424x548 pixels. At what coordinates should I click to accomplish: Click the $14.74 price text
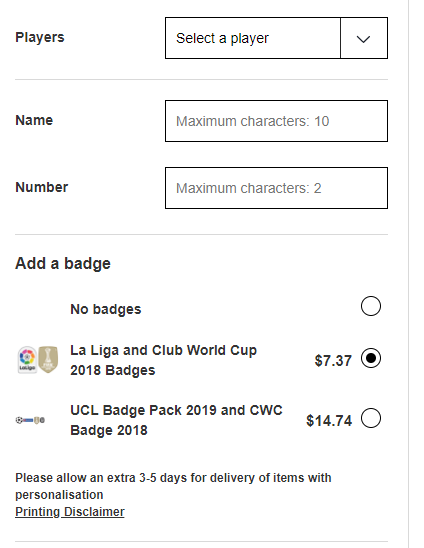(329, 421)
